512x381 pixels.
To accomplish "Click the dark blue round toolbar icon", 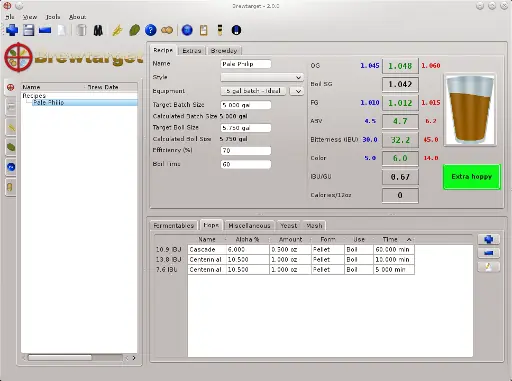I will click(x=236, y=30).
